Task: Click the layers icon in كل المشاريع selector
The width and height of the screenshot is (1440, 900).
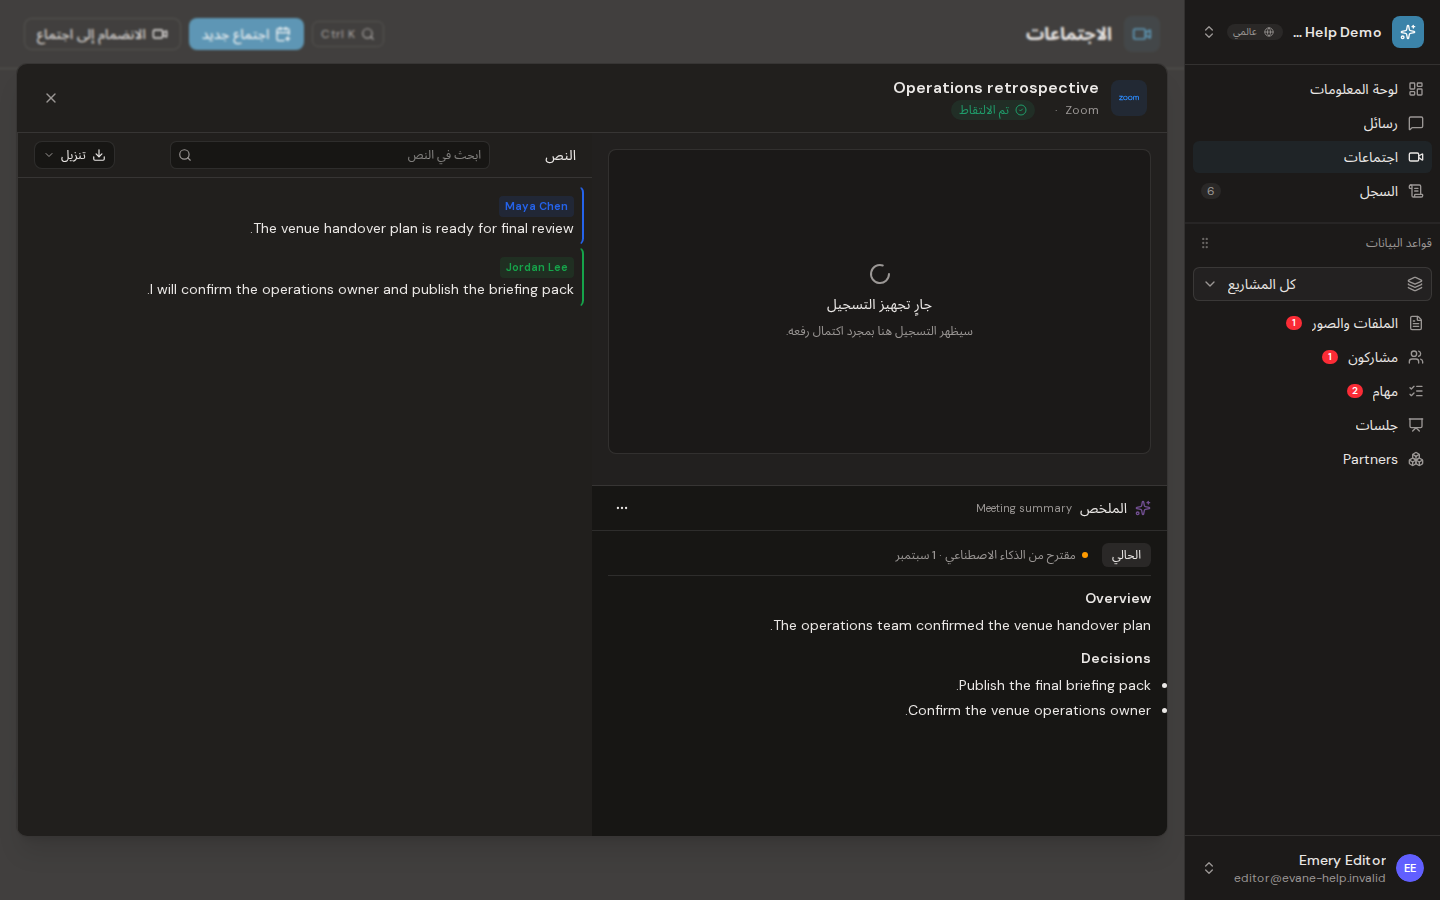Action: pos(1415,284)
